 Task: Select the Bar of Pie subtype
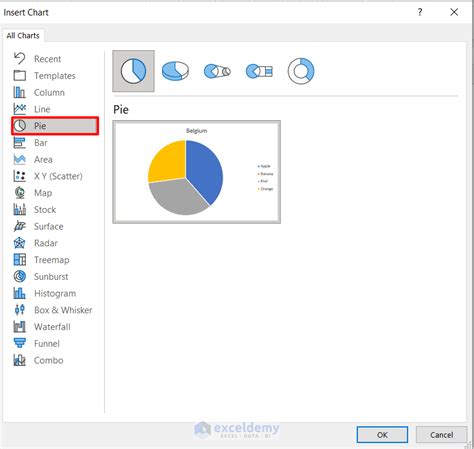259,71
